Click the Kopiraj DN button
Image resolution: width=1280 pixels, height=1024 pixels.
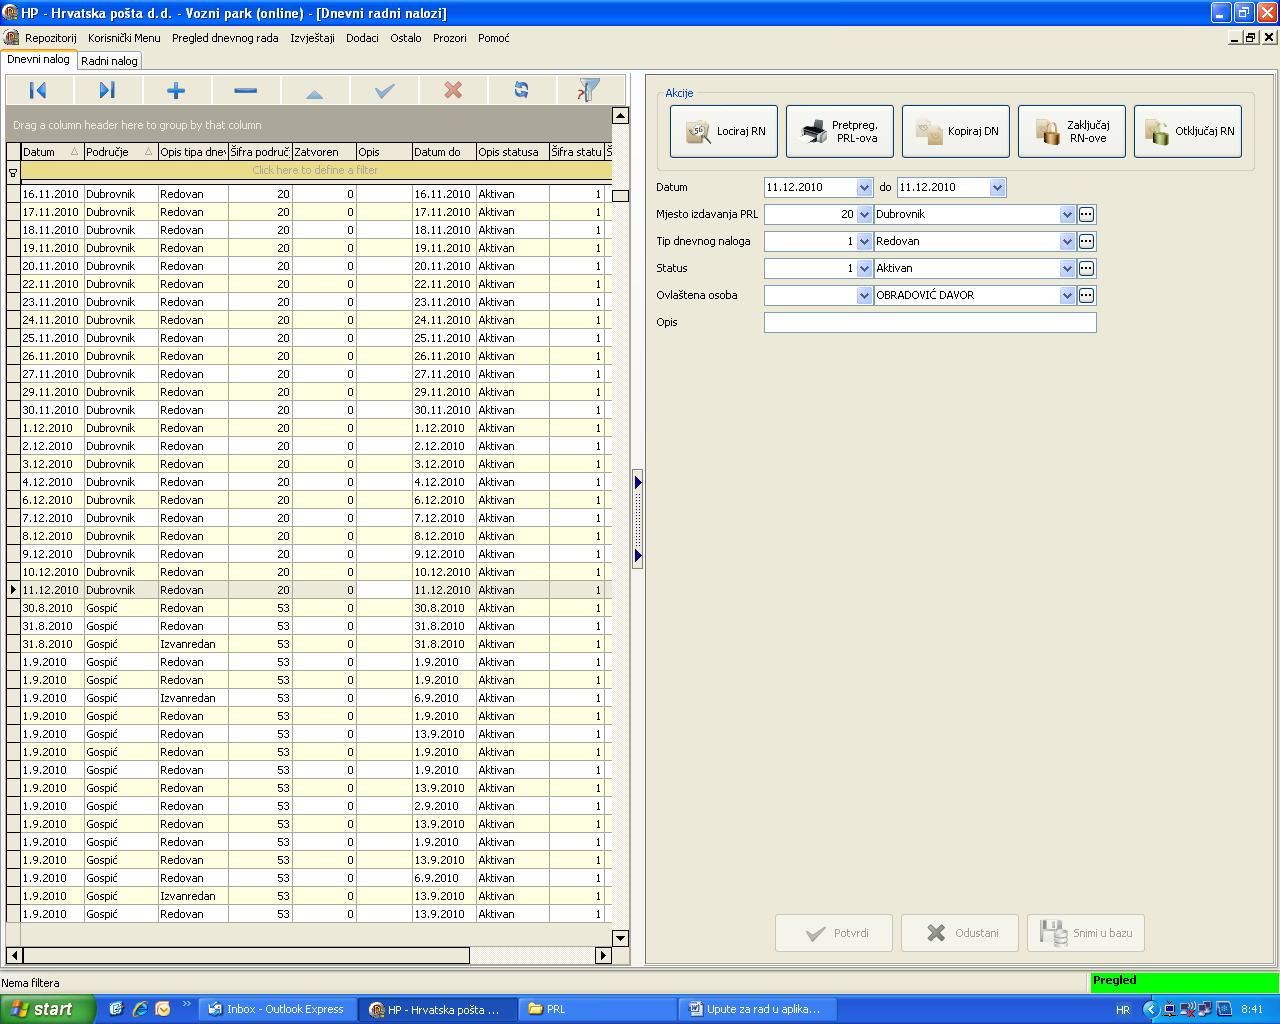click(x=956, y=131)
